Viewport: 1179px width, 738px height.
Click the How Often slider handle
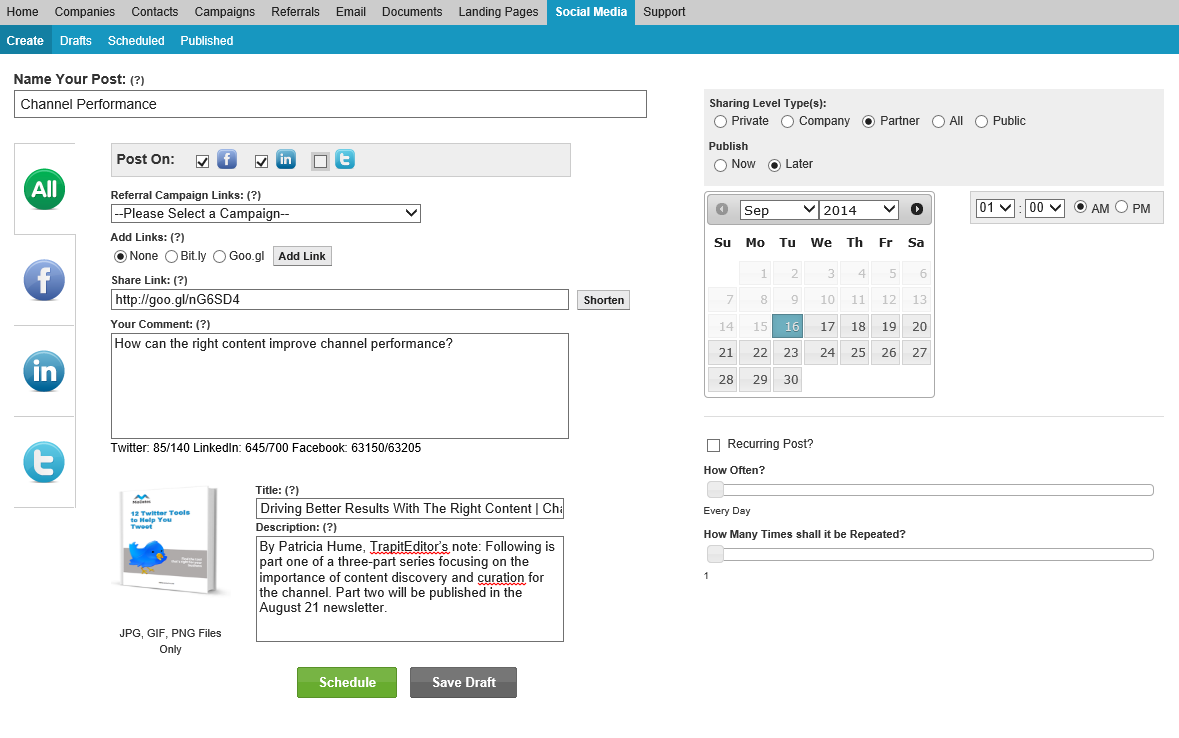click(x=715, y=490)
